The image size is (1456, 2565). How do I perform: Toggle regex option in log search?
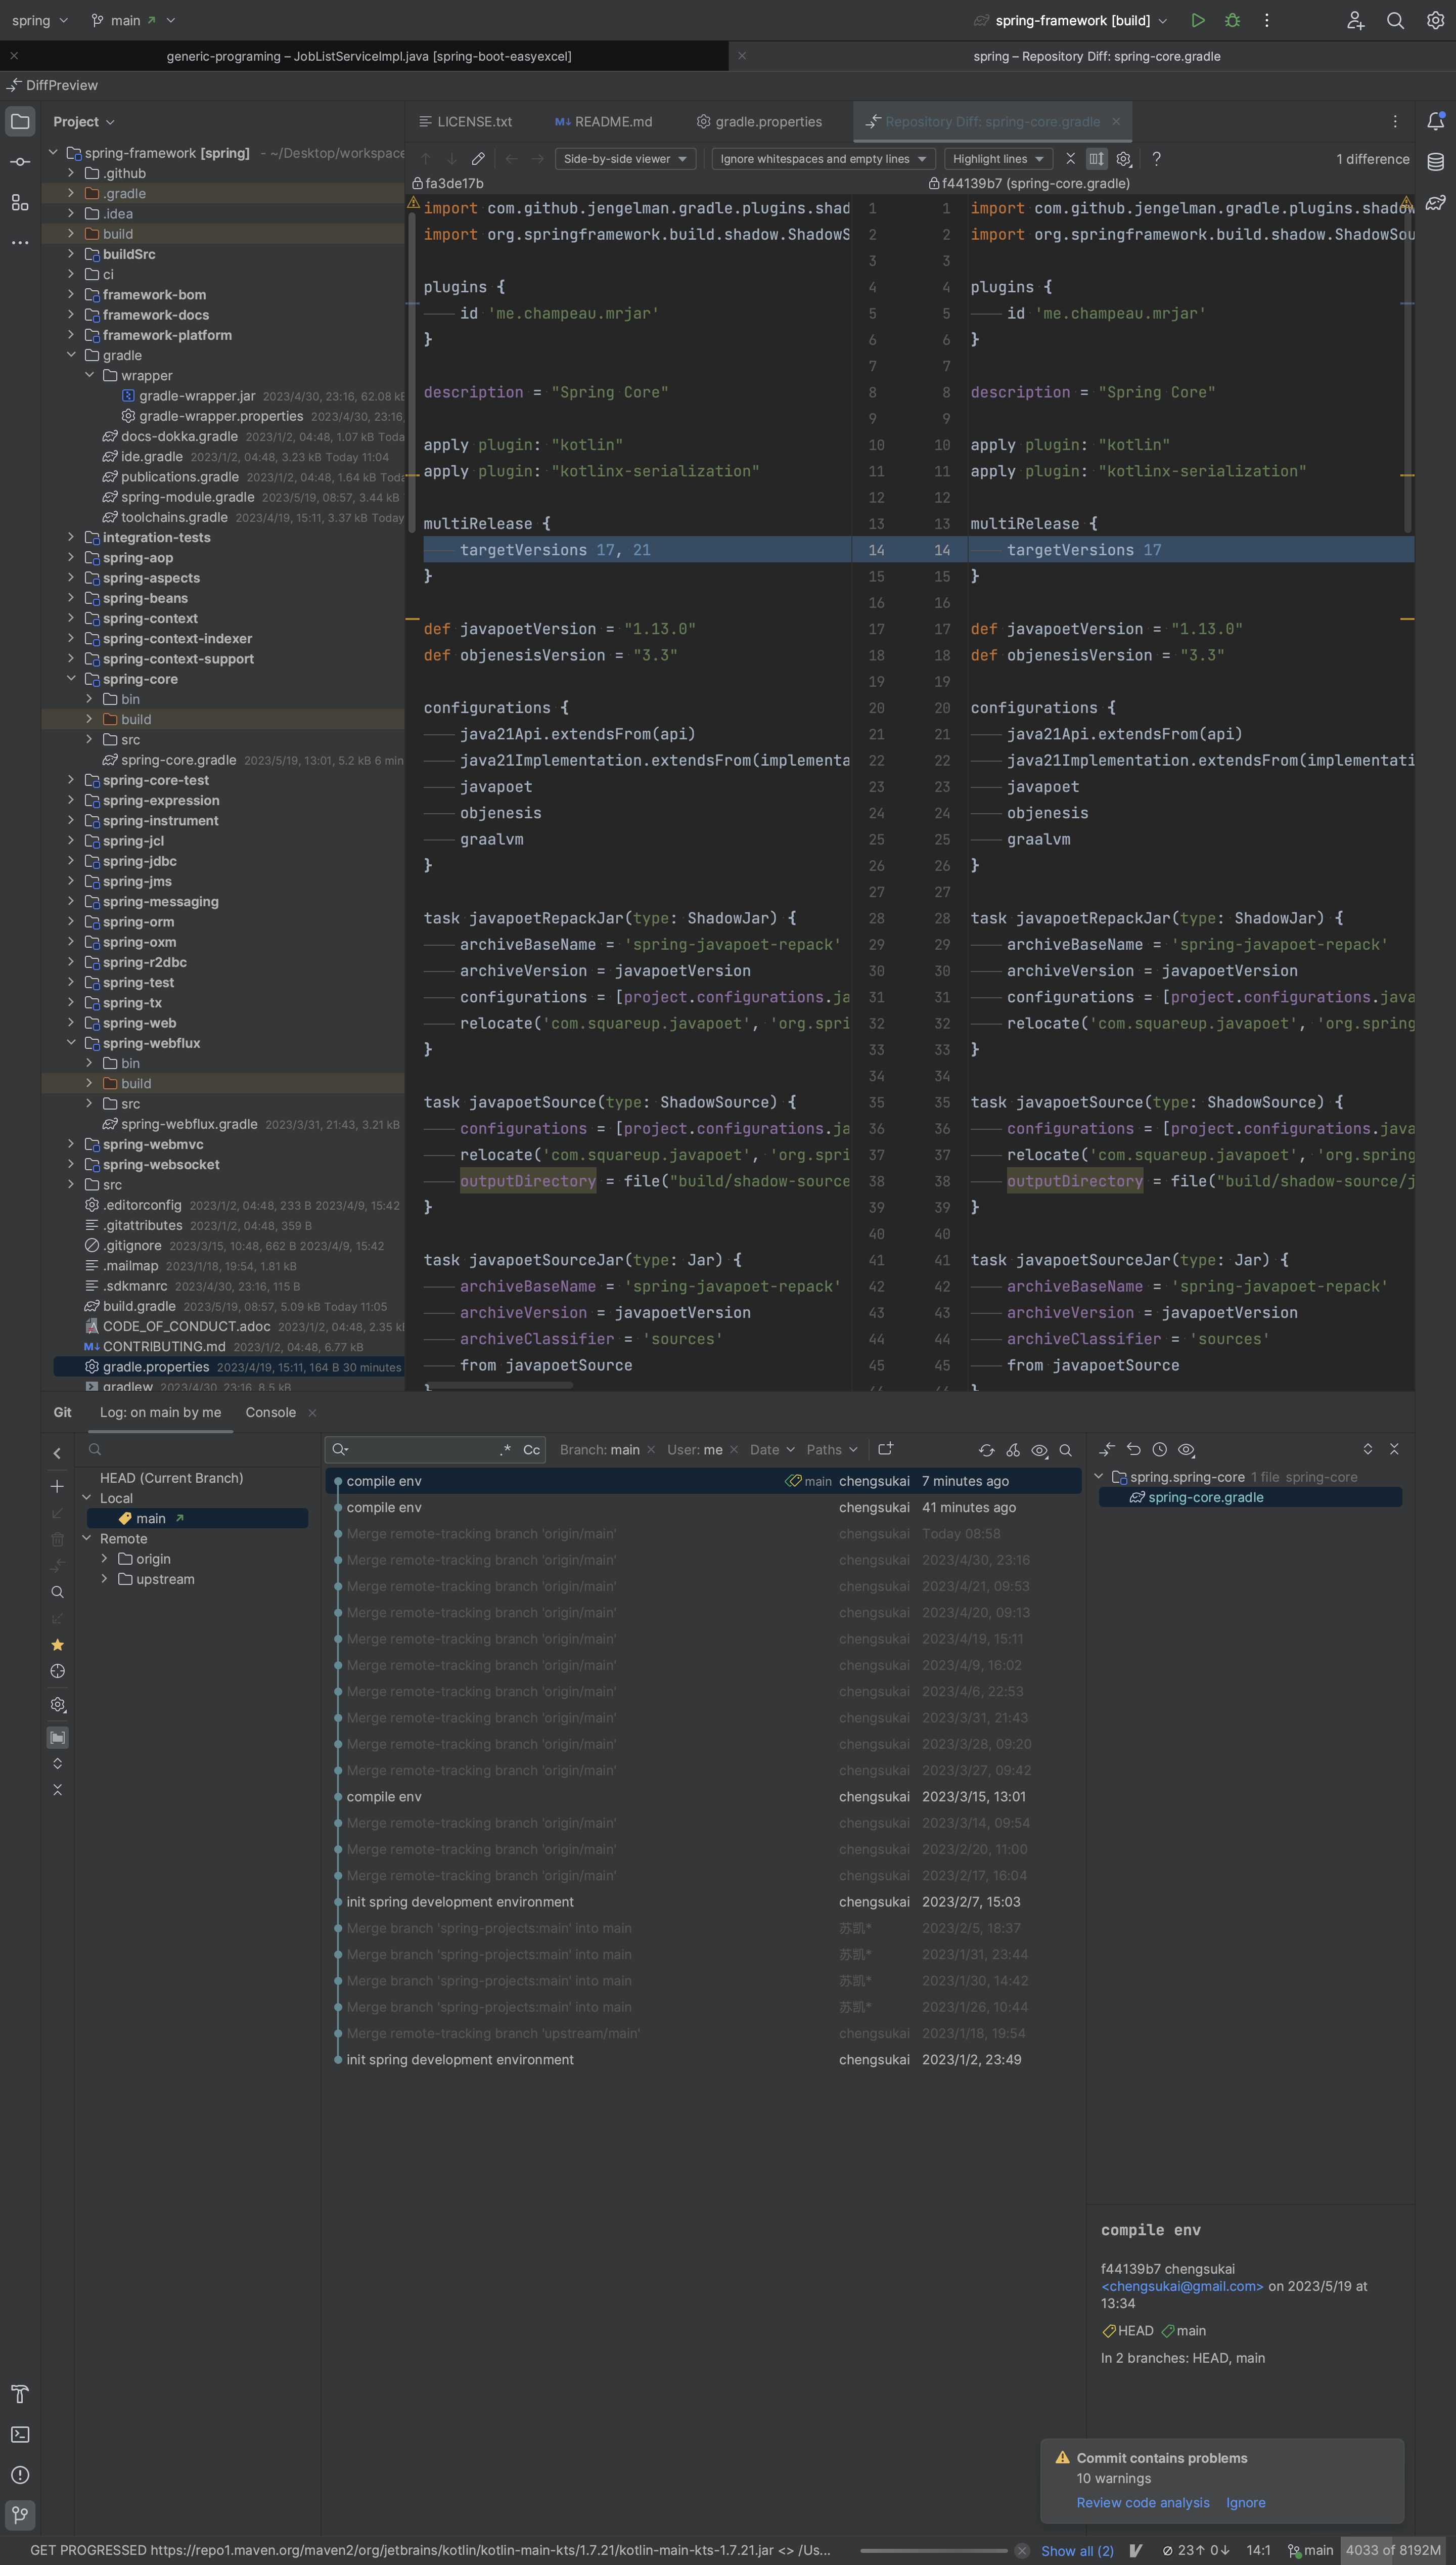(x=506, y=1450)
